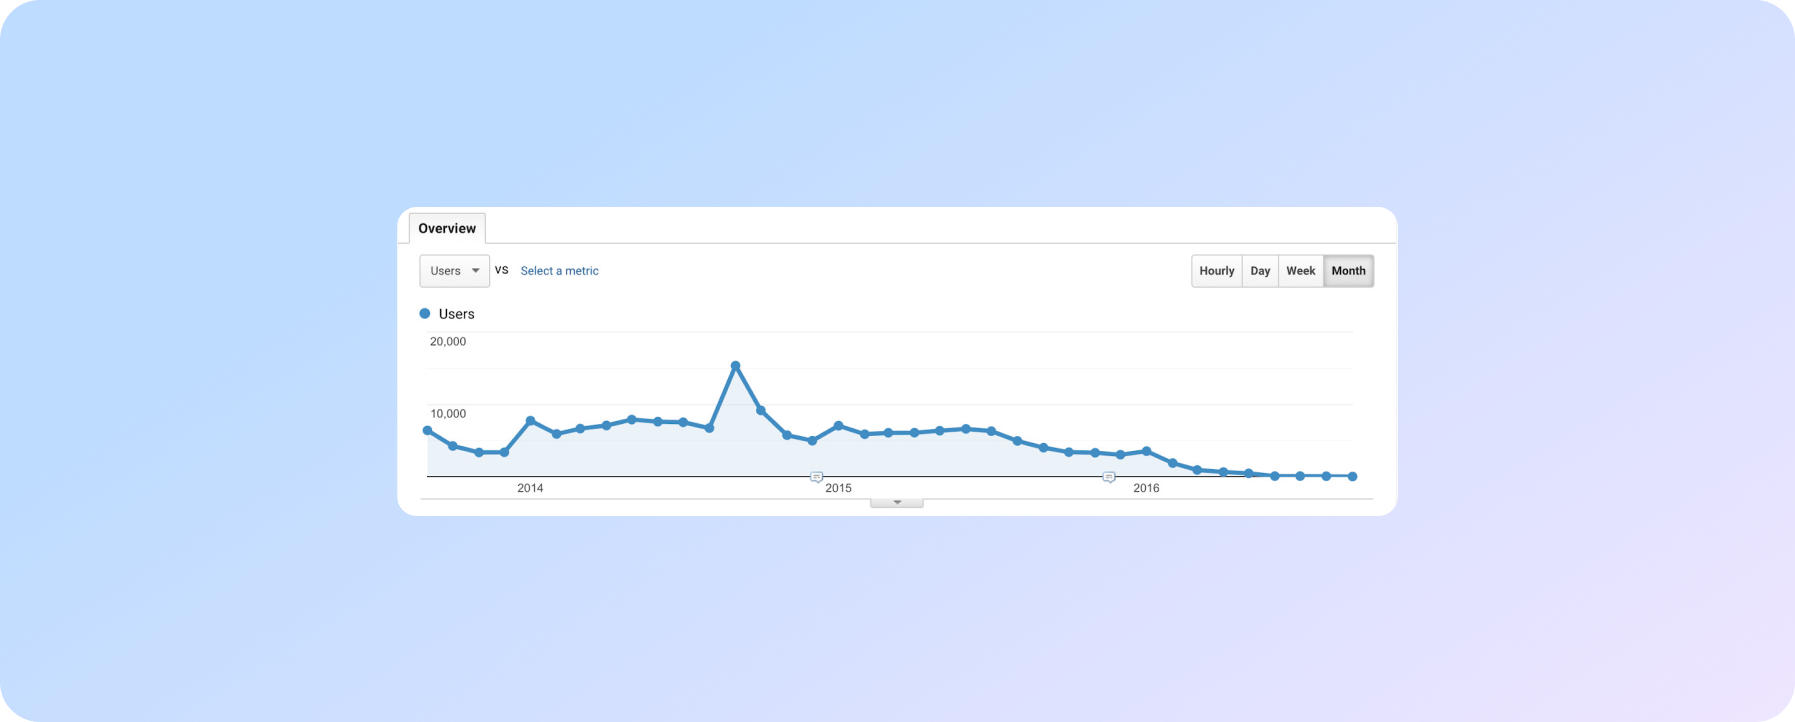Click the peak data point on chart
Viewport: 1795px width, 722px height.
[735, 366]
